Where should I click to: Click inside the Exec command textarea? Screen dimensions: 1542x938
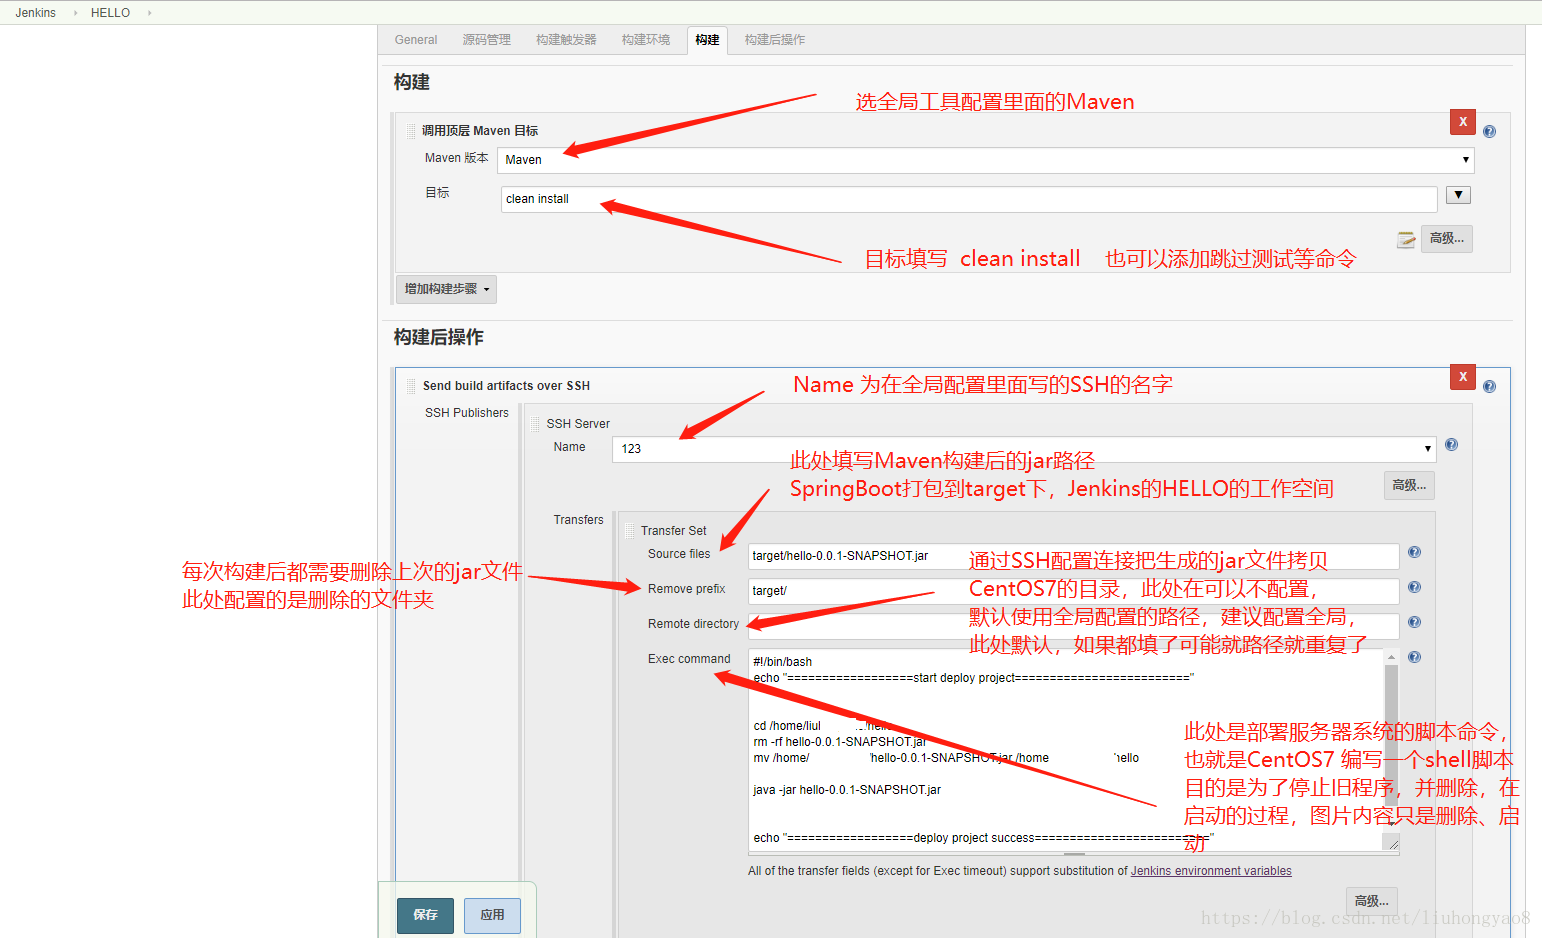click(x=1066, y=750)
